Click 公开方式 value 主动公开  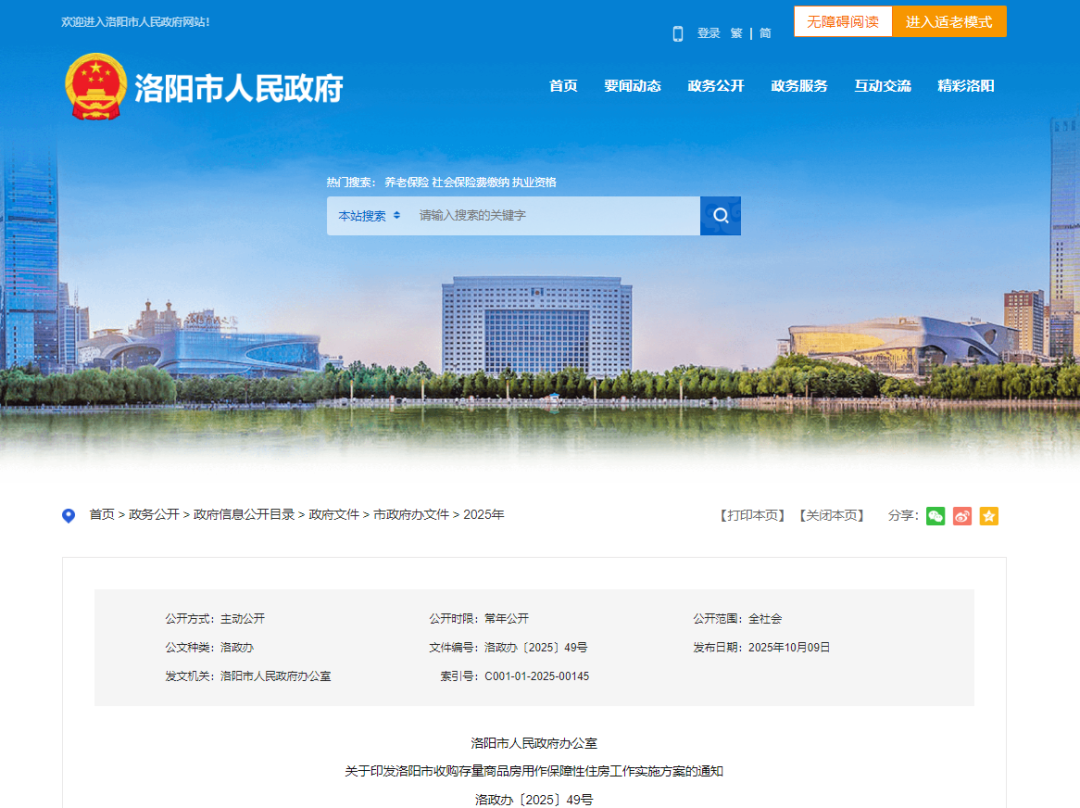click(x=242, y=619)
